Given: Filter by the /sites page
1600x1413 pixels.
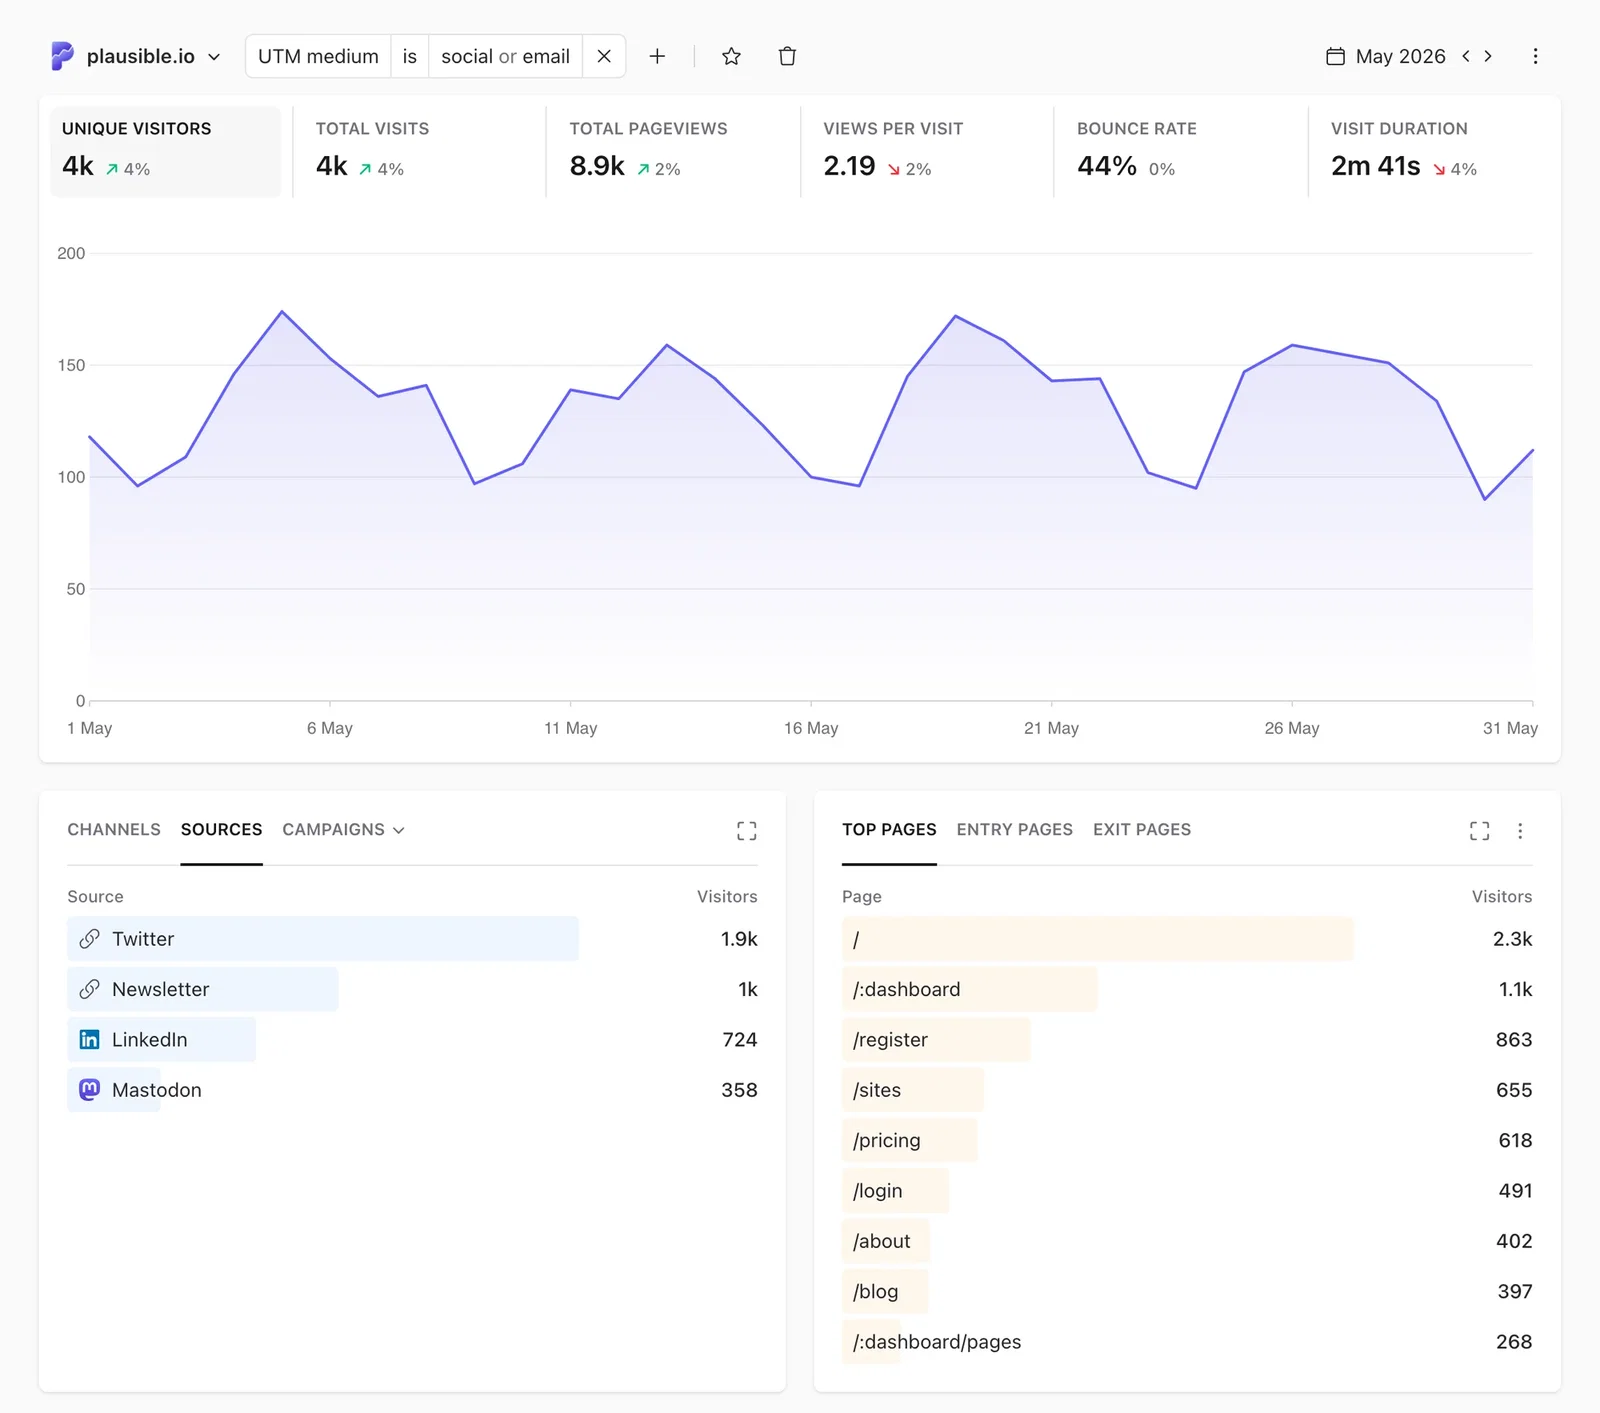Looking at the screenshot, I should click(x=1187, y=1090).
